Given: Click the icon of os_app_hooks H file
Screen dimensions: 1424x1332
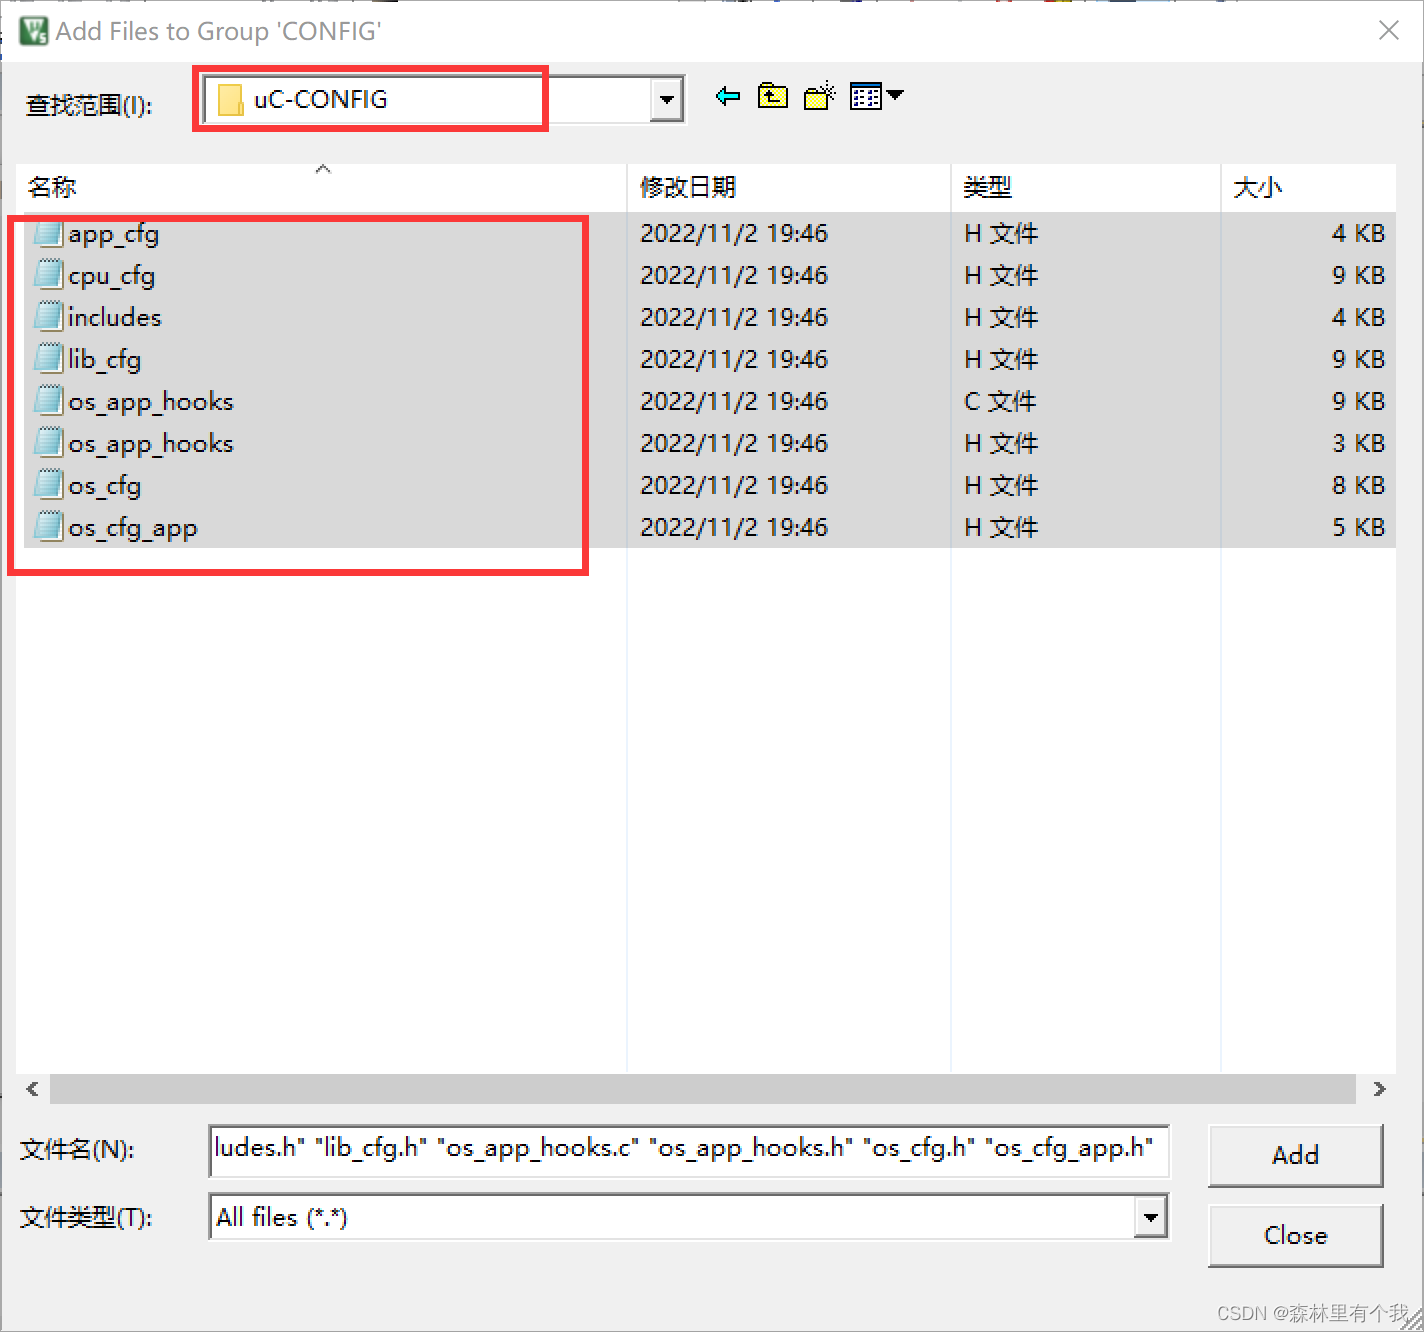Looking at the screenshot, I should [49, 443].
